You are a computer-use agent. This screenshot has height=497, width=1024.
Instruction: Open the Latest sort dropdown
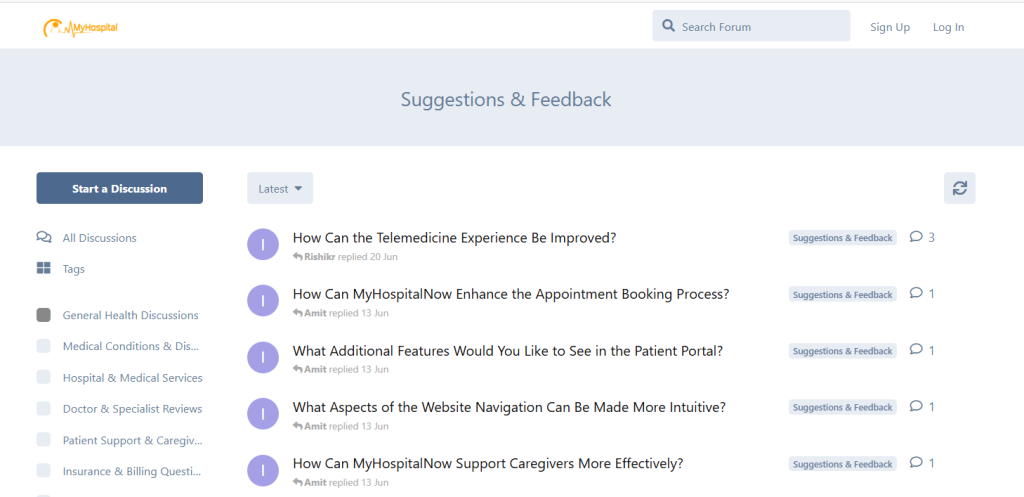click(280, 188)
